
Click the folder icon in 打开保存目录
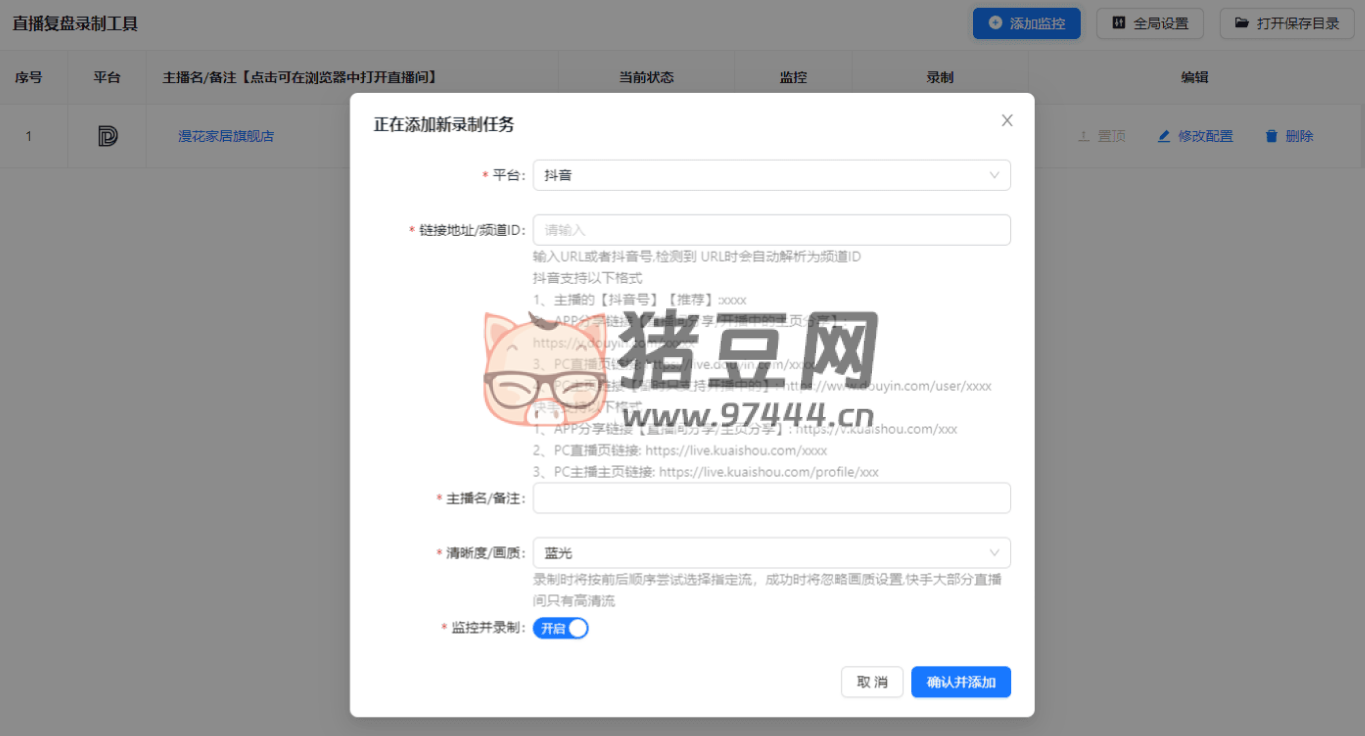coord(1241,22)
